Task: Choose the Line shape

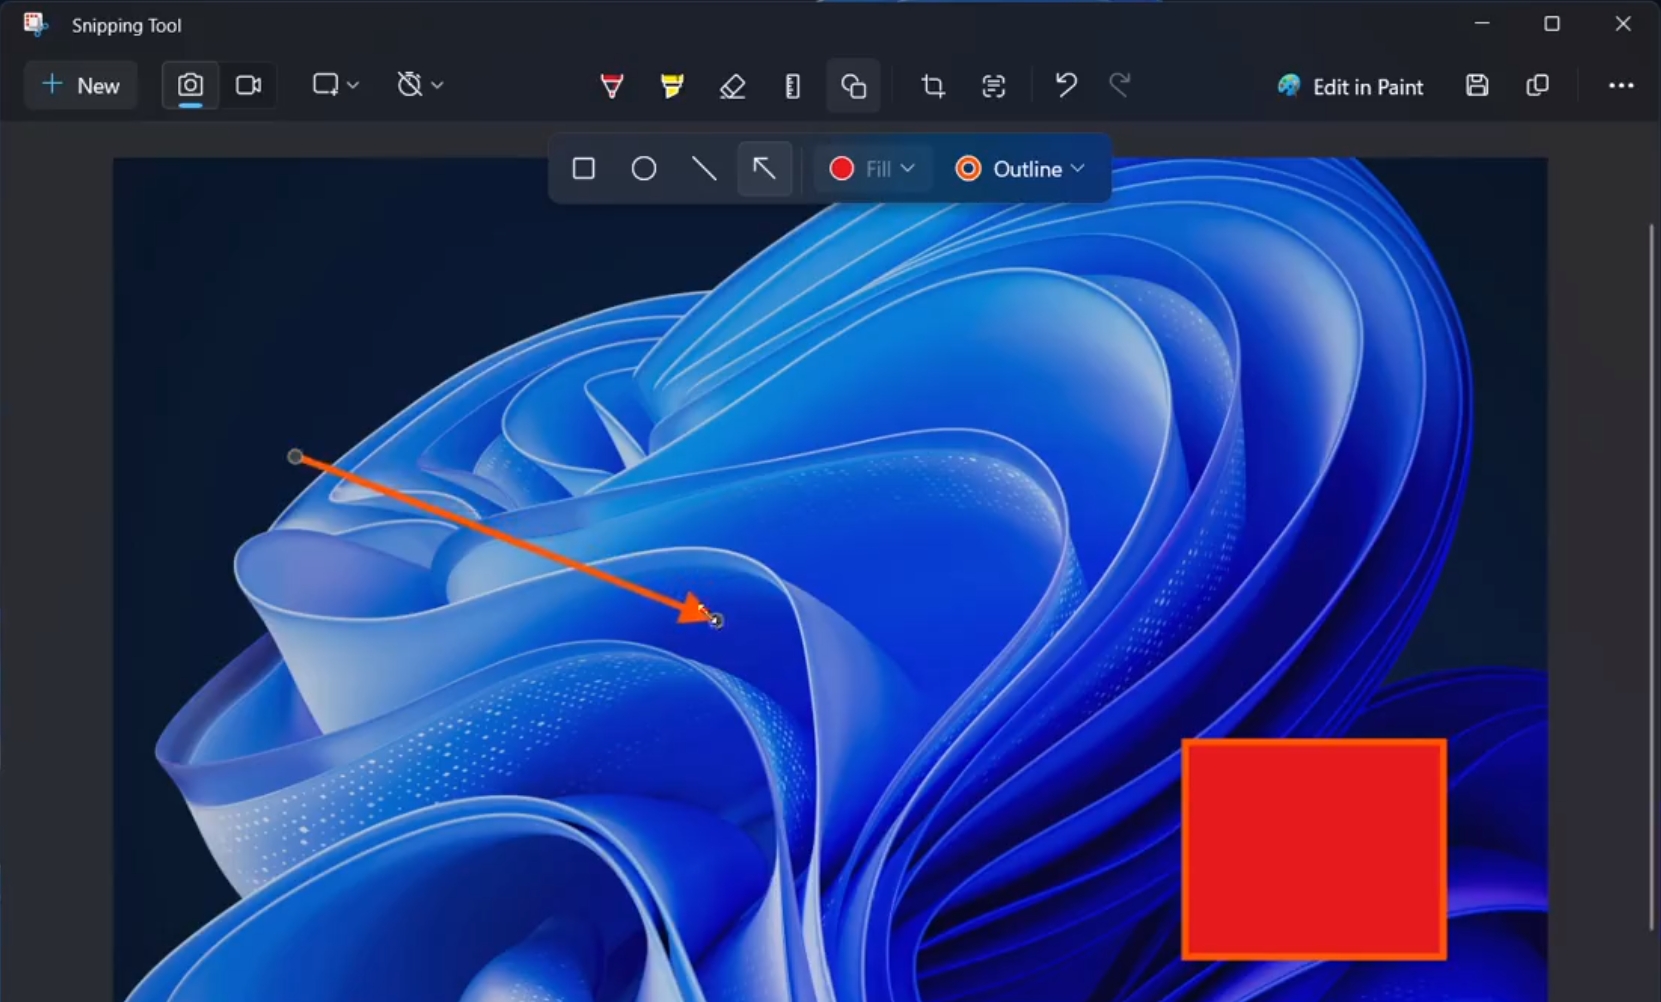Action: pyautogui.click(x=704, y=169)
